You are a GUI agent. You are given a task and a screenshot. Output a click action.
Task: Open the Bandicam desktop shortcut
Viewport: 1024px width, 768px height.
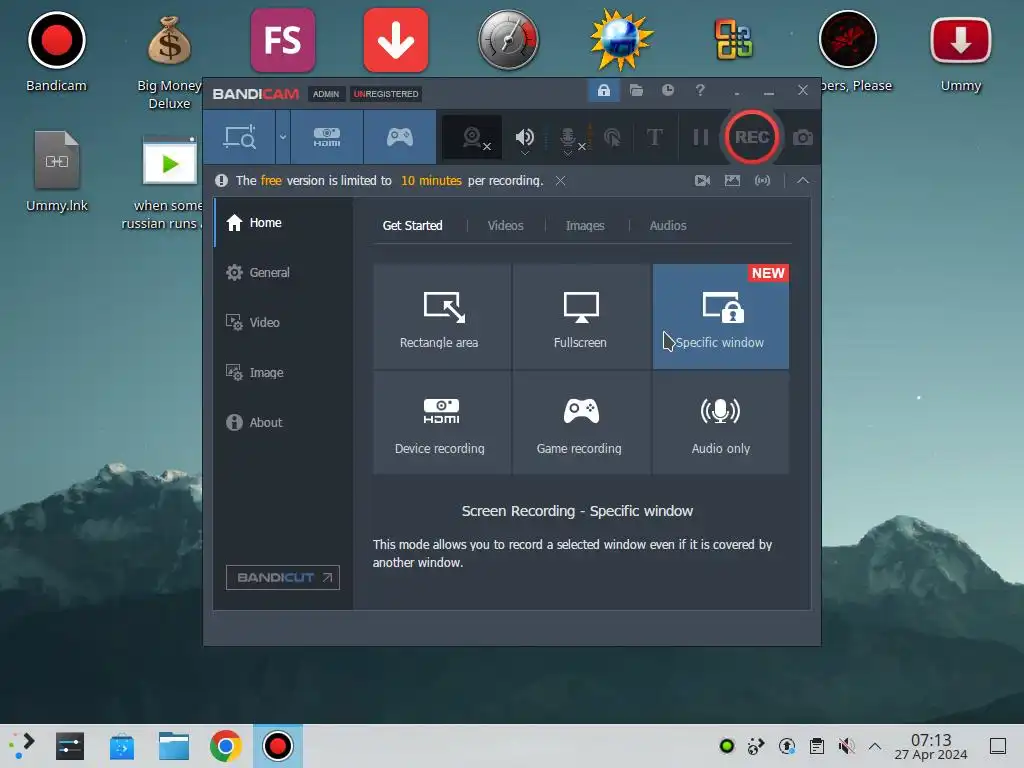click(57, 52)
